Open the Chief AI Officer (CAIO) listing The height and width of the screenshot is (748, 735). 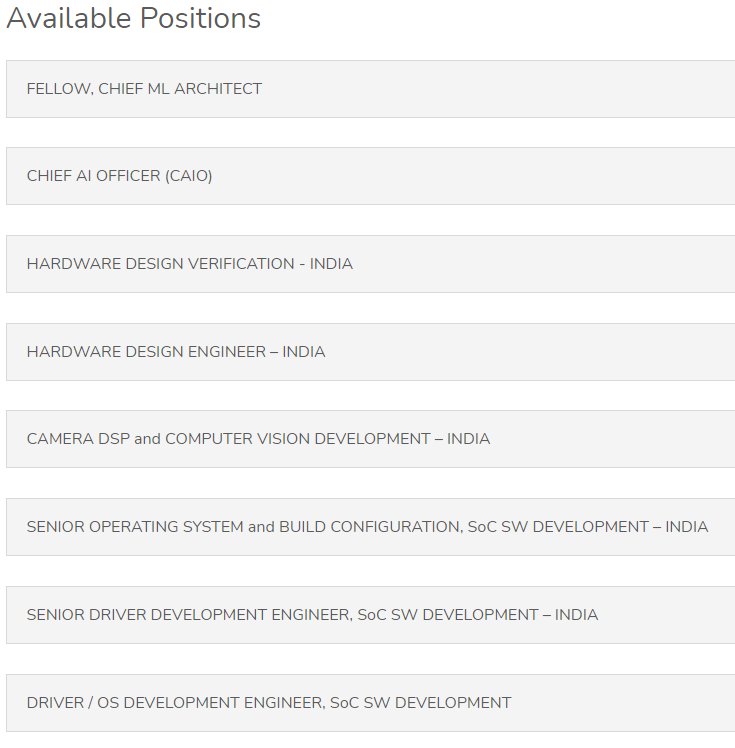pos(371,176)
